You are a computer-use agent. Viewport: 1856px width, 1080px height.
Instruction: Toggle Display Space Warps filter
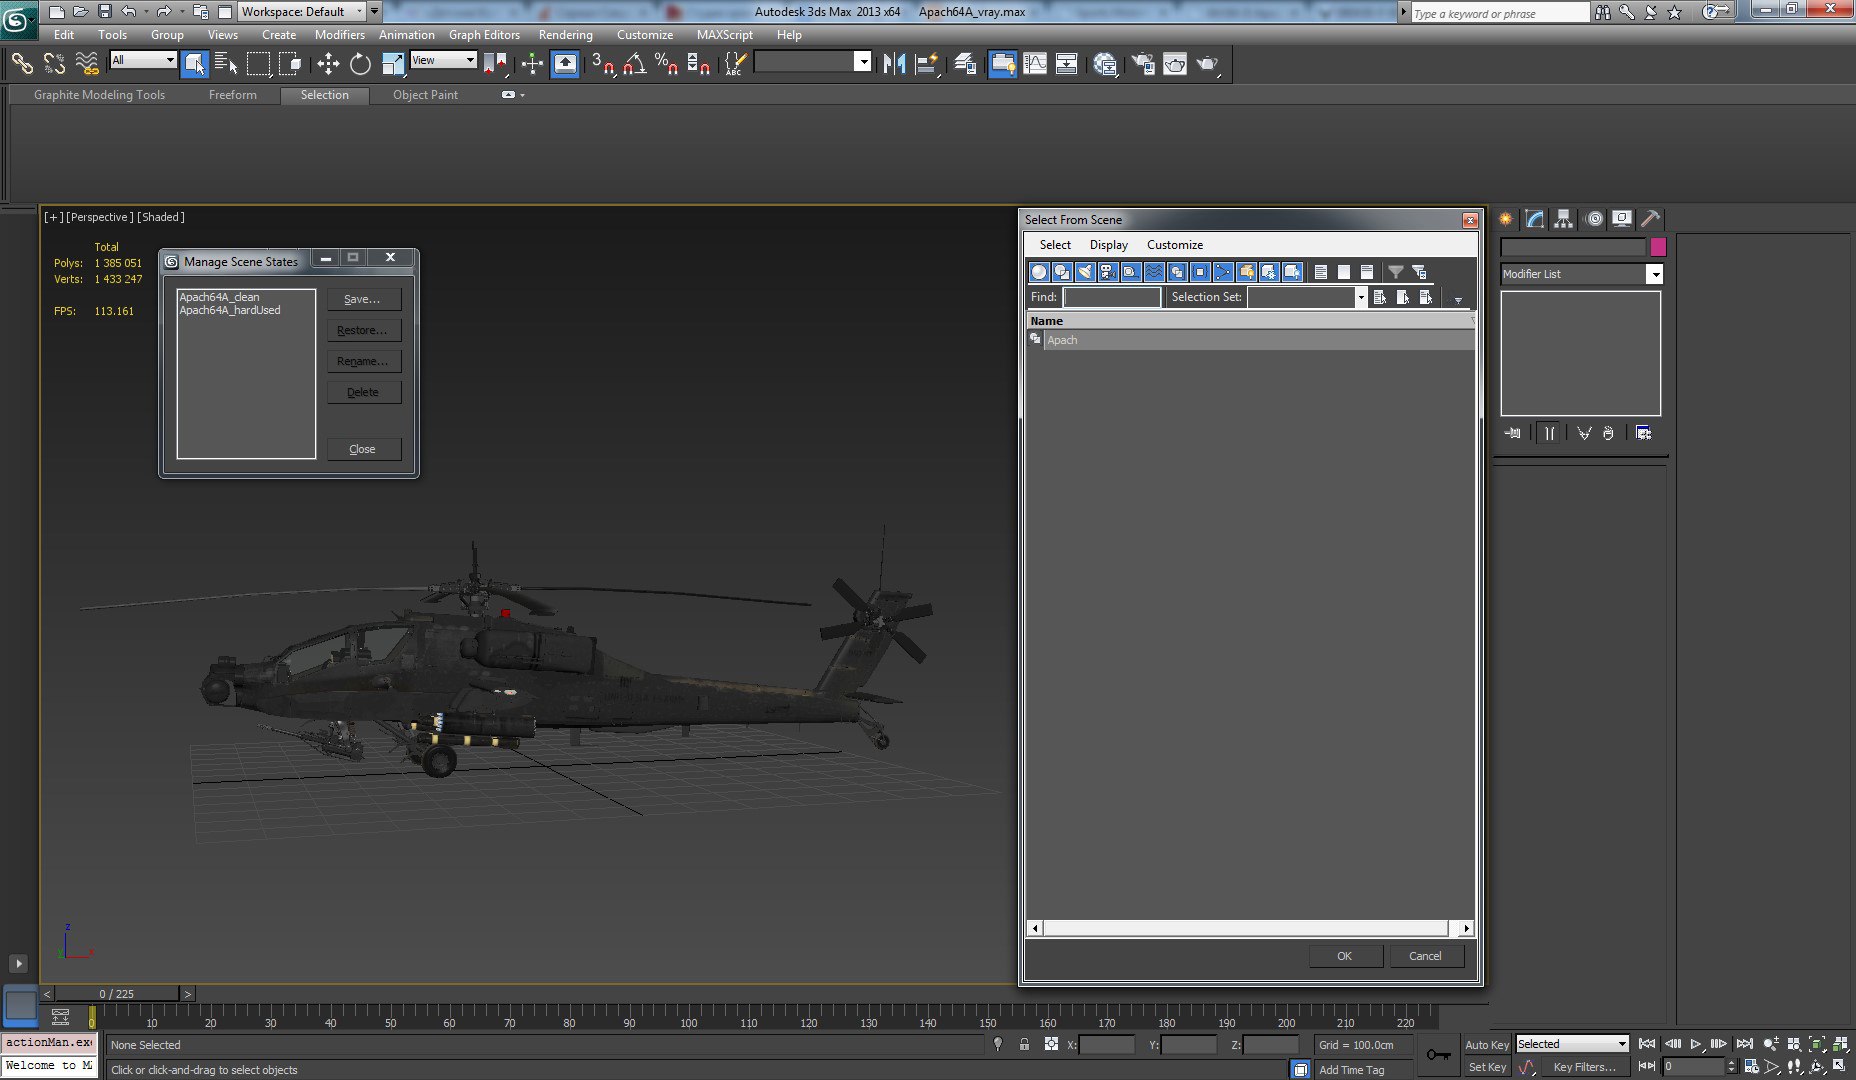(1154, 272)
